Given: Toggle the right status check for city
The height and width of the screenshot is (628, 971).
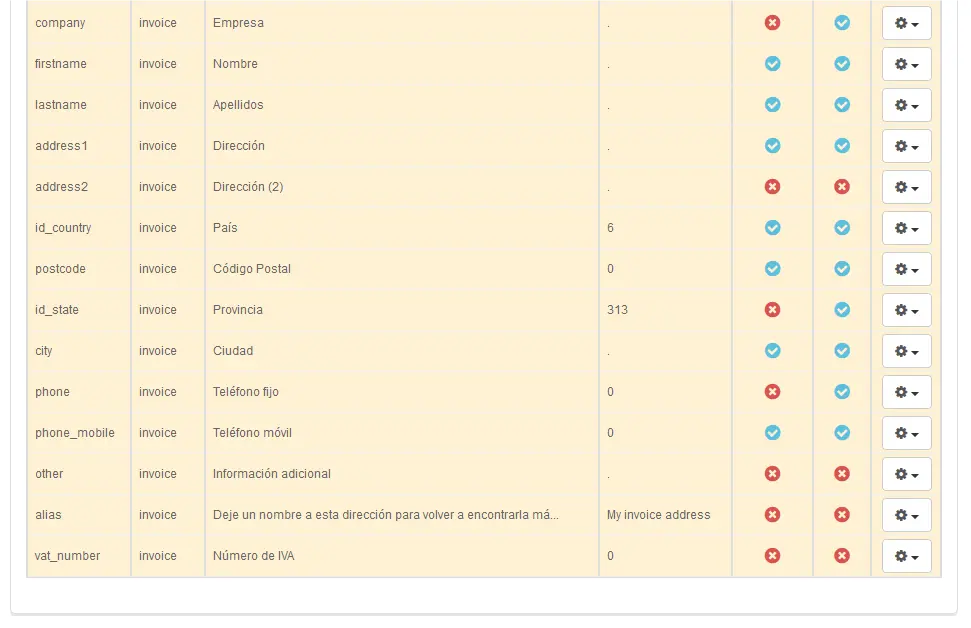Looking at the screenshot, I should [842, 351].
